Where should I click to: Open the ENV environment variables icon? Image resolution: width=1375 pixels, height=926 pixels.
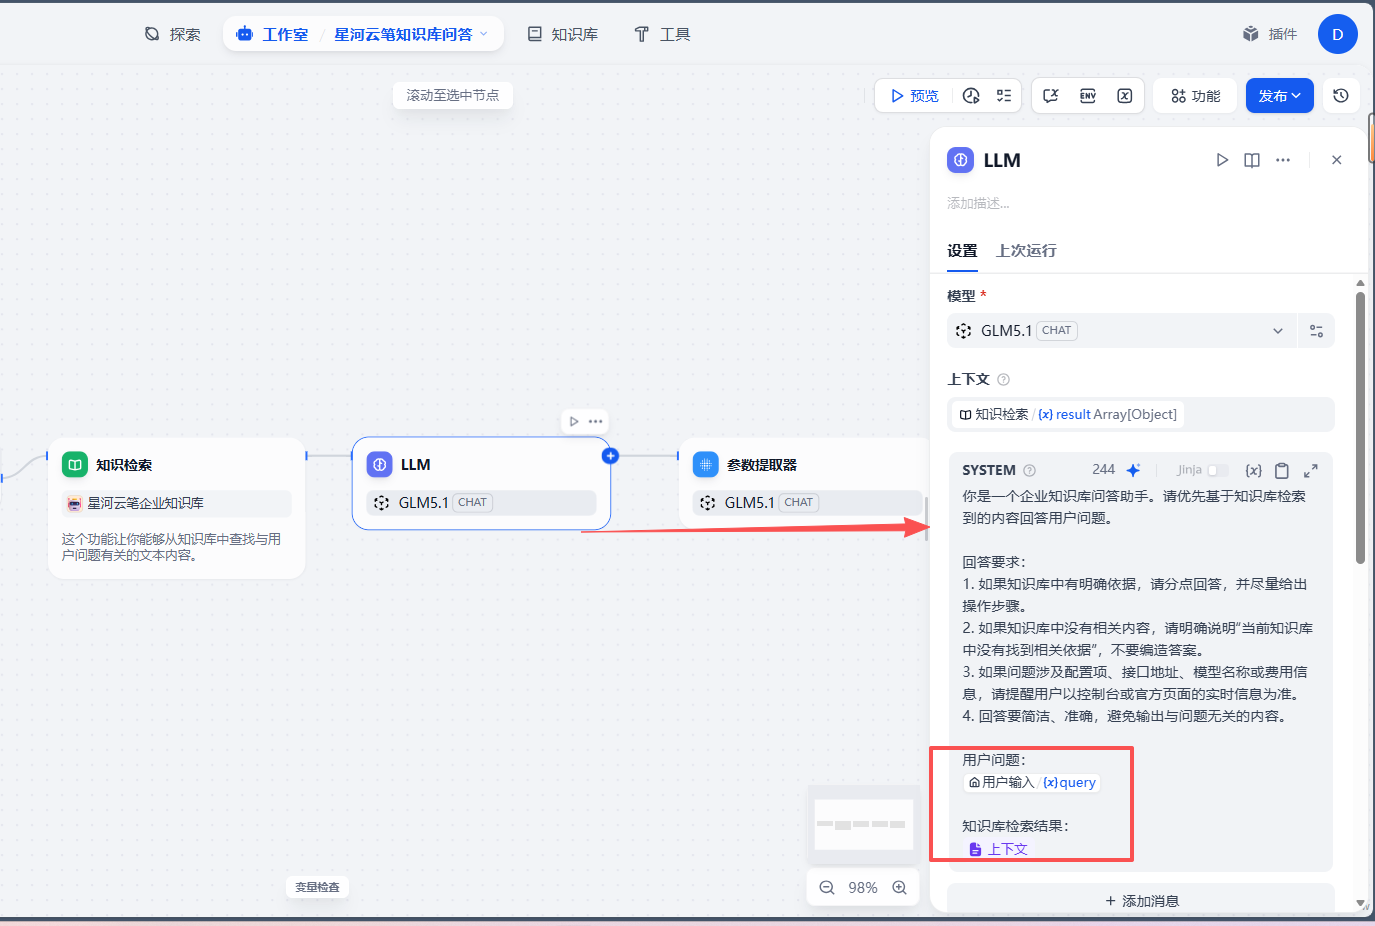click(1088, 96)
